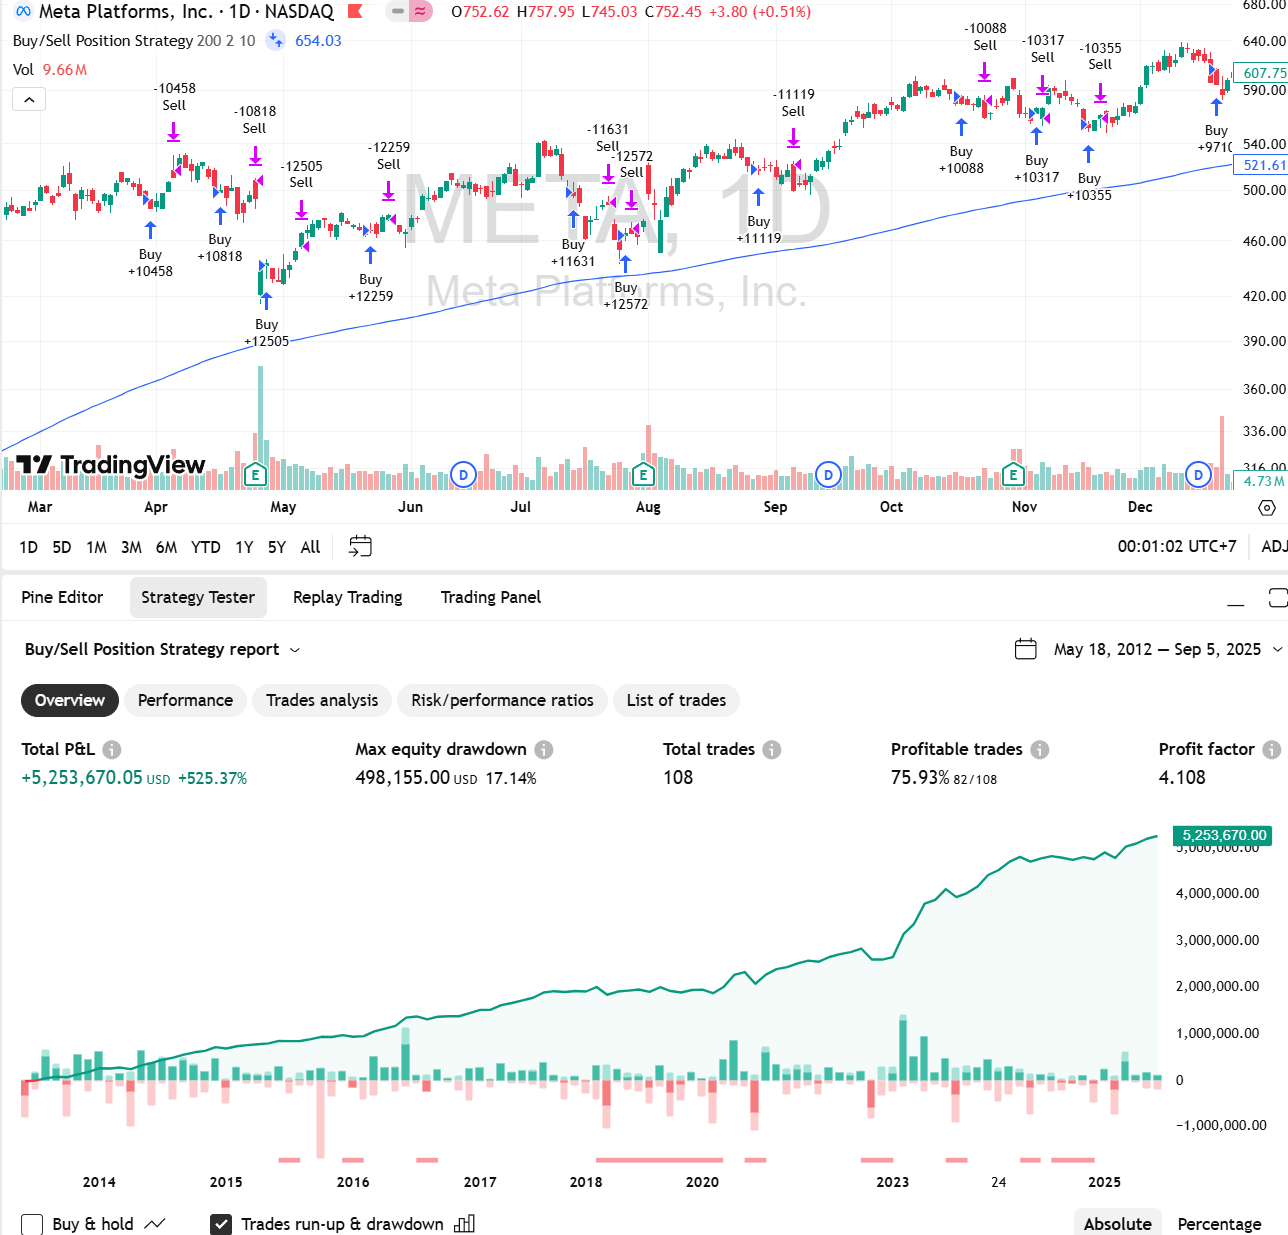The width and height of the screenshot is (1288, 1235).
Task: Switch equity chart to Absolute
Action: tap(1117, 1224)
